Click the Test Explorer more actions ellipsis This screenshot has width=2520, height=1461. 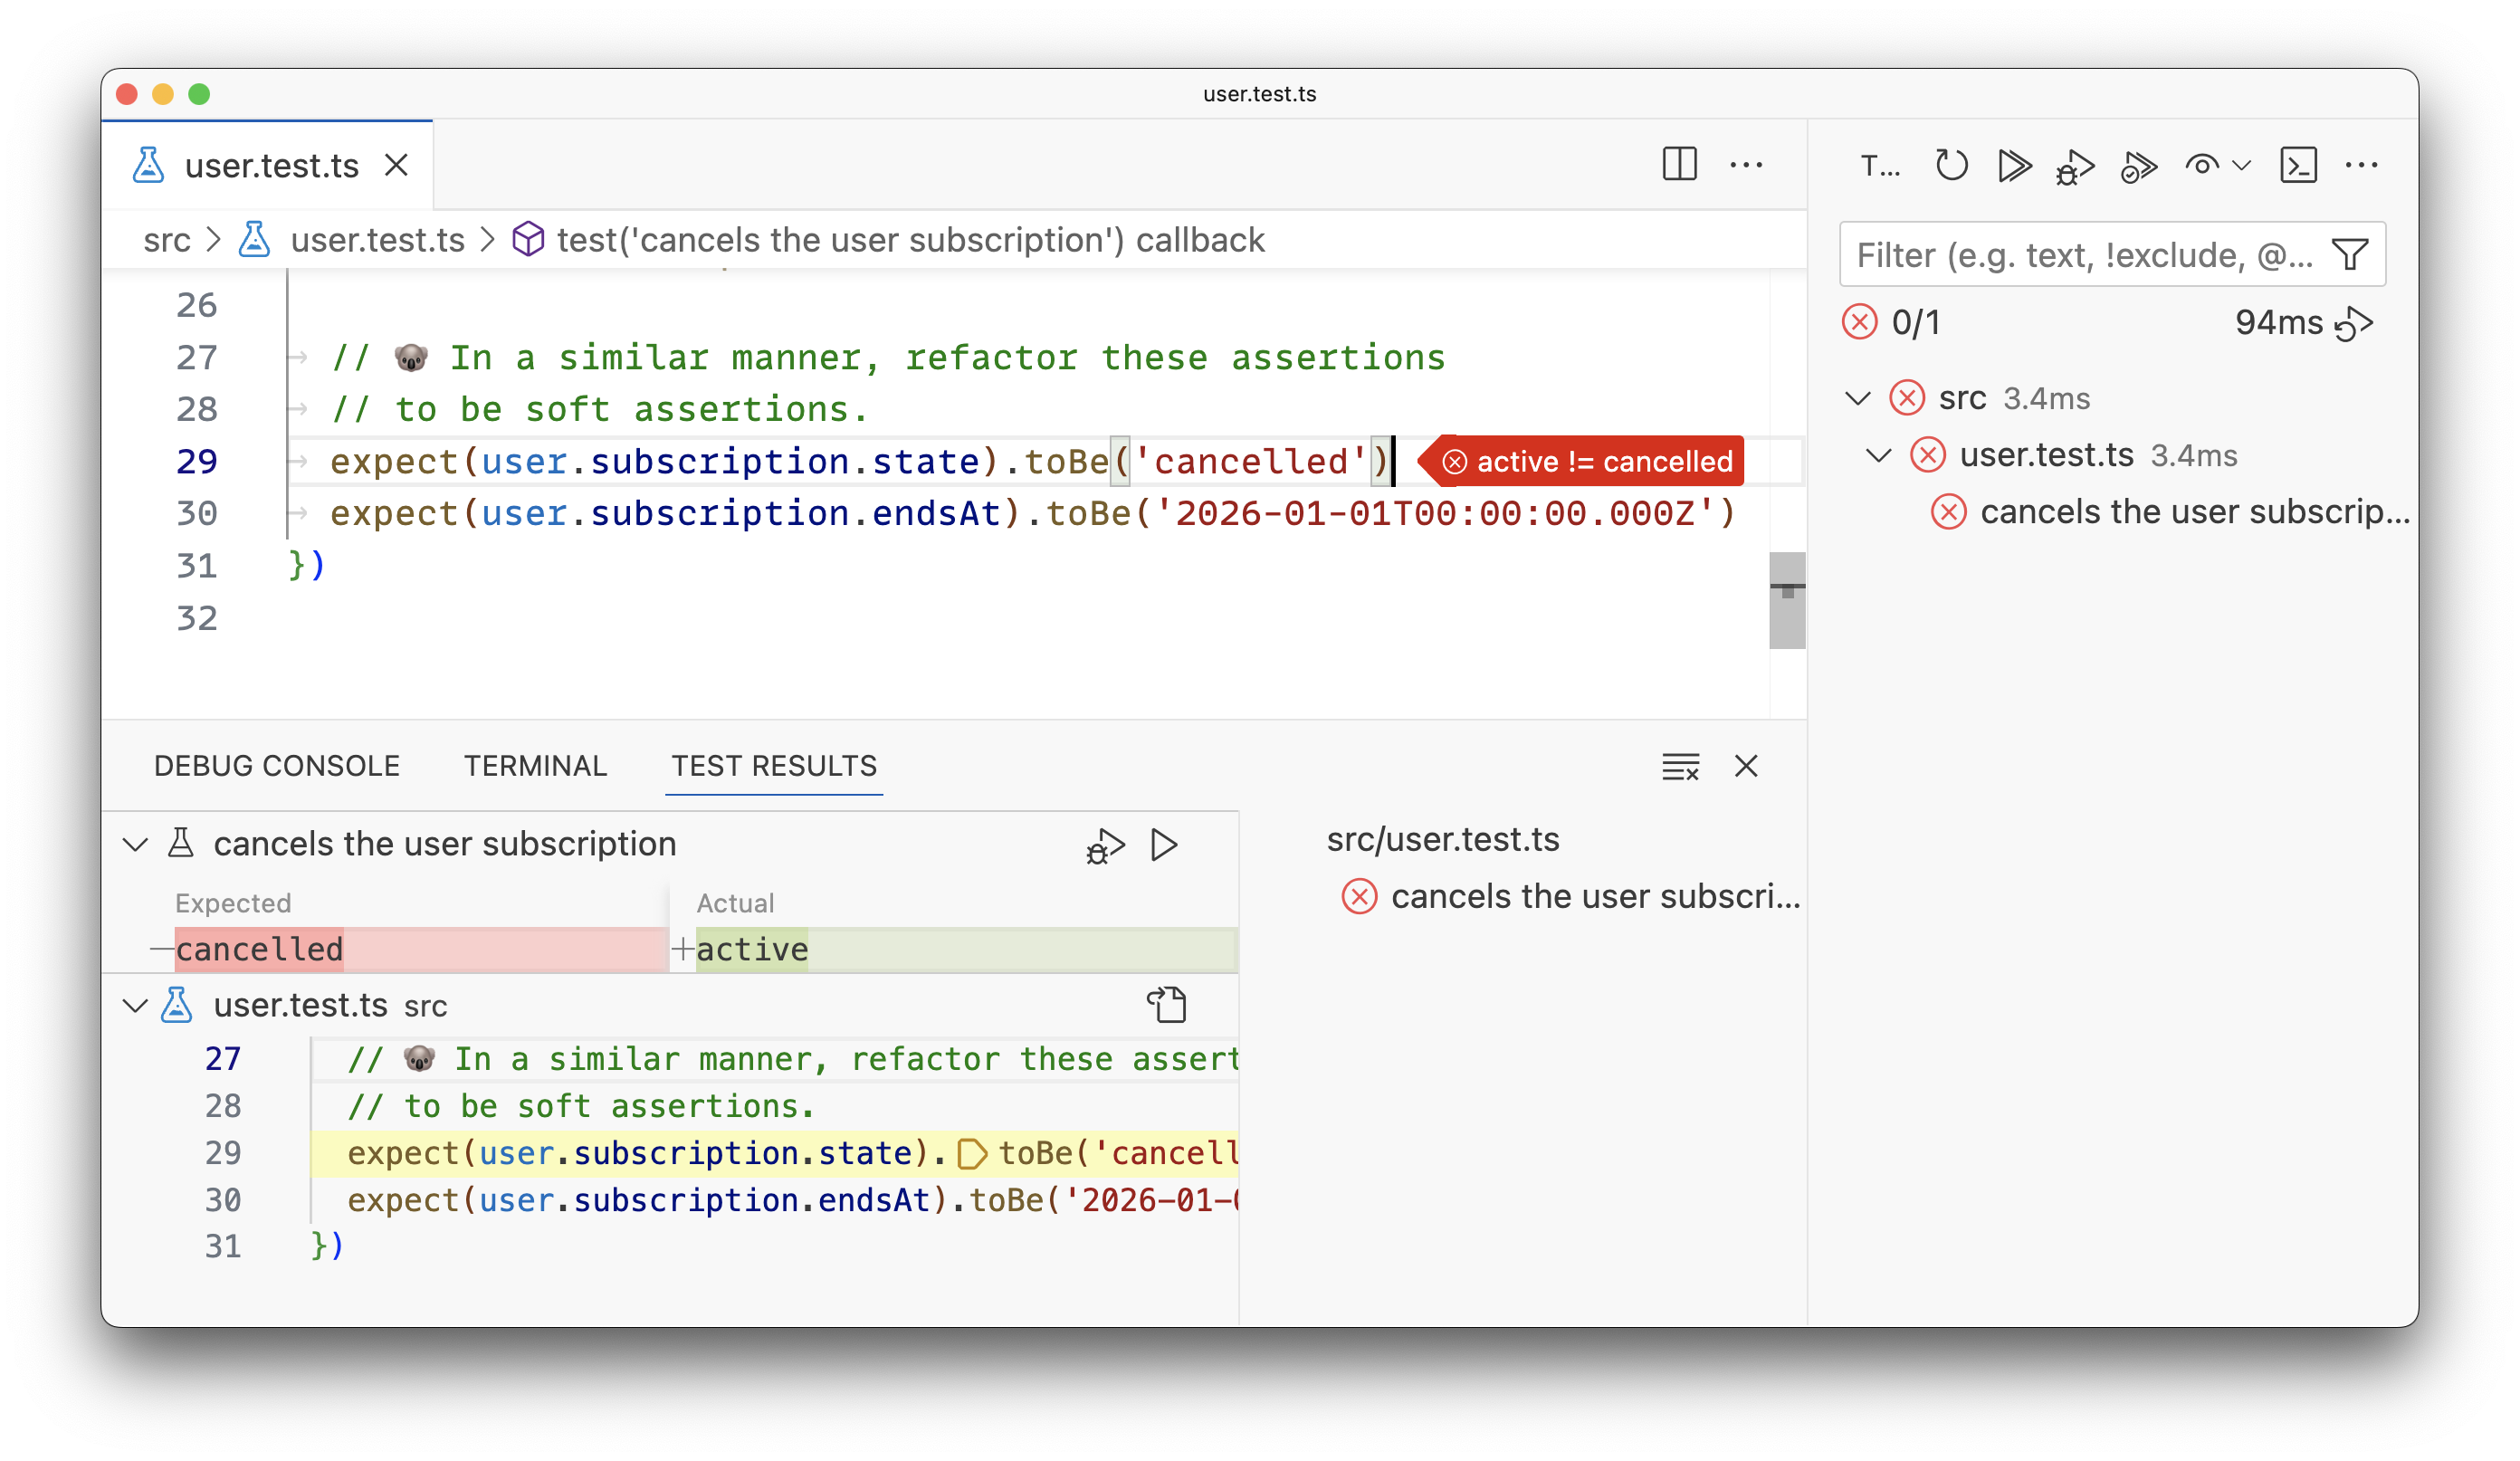tap(2363, 167)
